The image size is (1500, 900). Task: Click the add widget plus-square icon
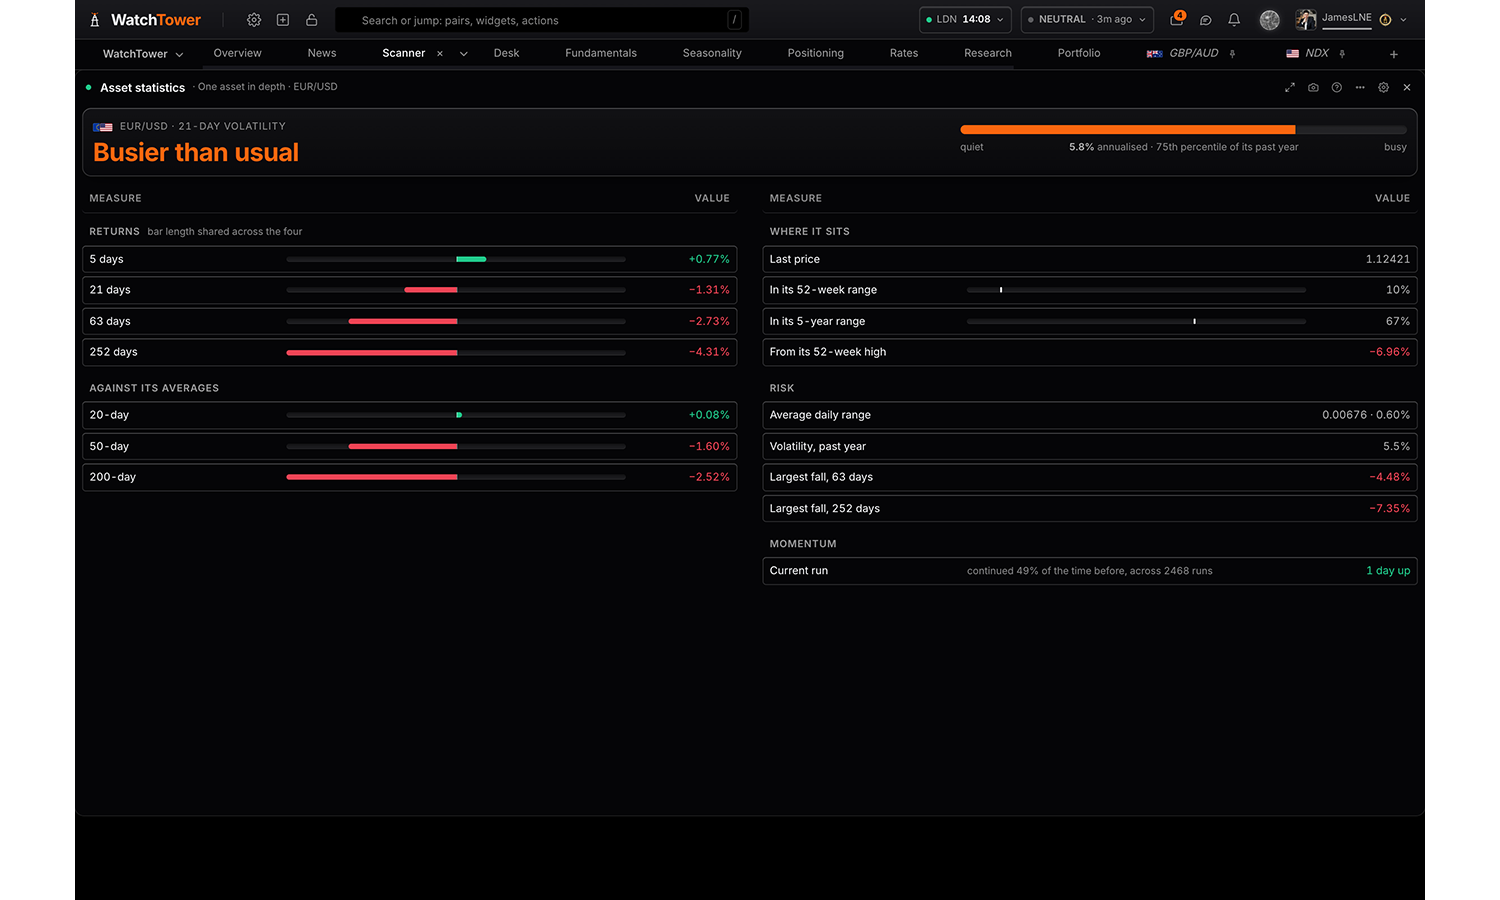pos(283,20)
